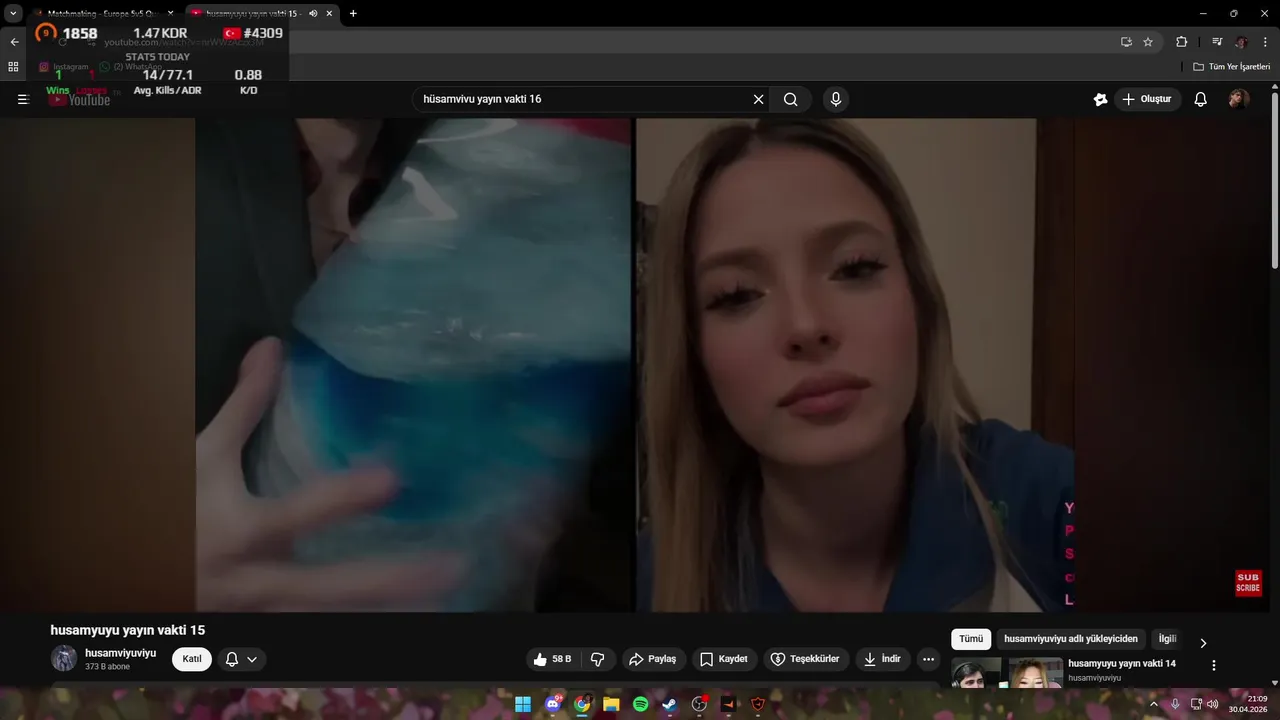Screen dimensions: 1280x720
Task: Open the Chrome apps grid shortcut
Action: 13,67
